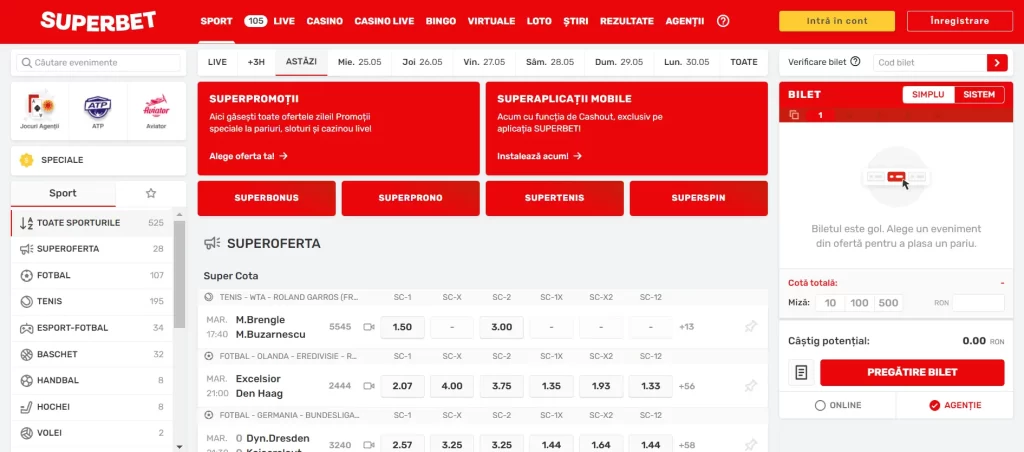The width and height of the screenshot is (1024, 452).
Task: Click the live stream icon for Dyn.Dresden match
Action: (369, 445)
